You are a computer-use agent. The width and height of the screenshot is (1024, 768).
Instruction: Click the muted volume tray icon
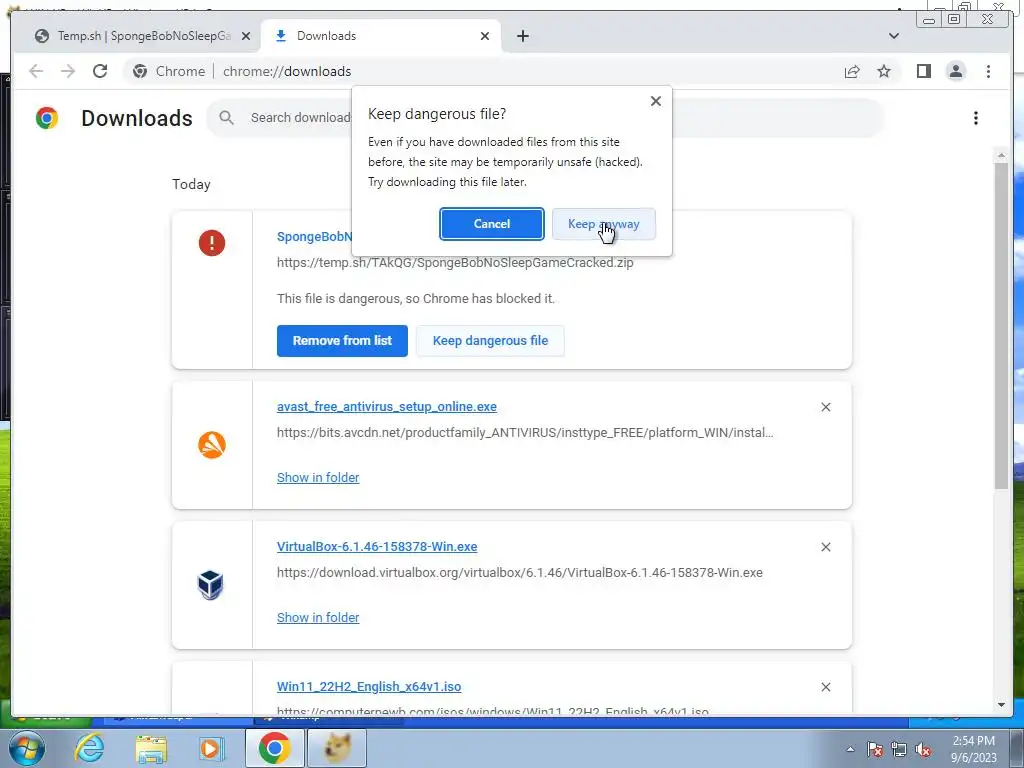point(923,750)
